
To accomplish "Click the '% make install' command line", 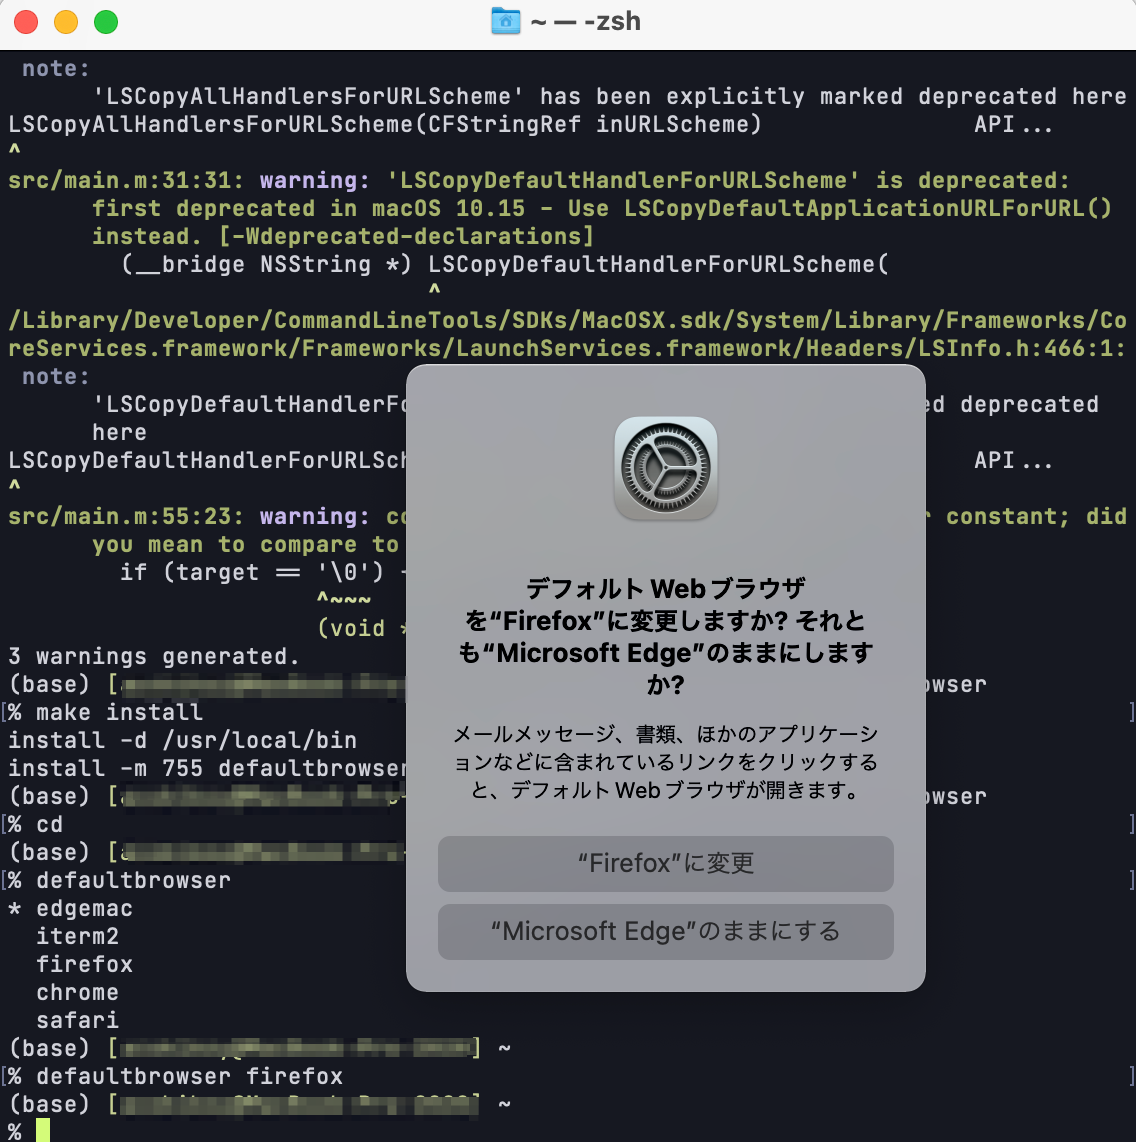I will point(106,712).
